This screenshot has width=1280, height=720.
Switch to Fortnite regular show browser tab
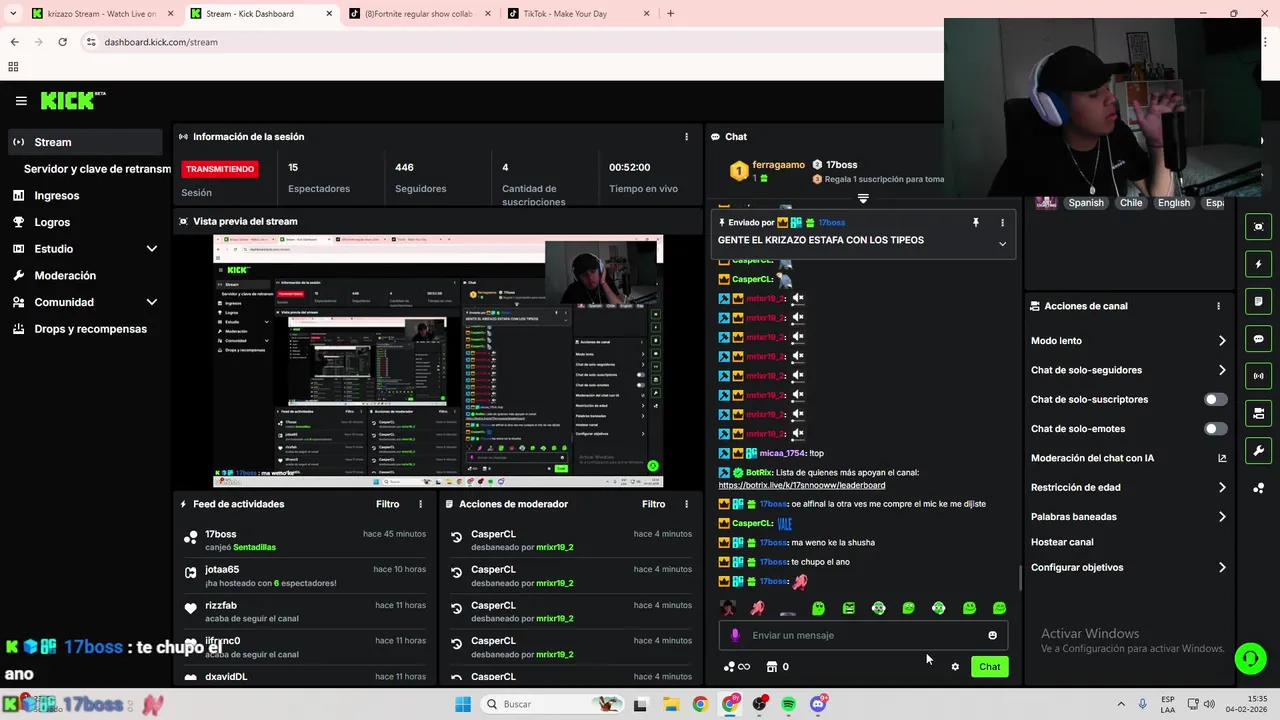pyautogui.click(x=418, y=14)
